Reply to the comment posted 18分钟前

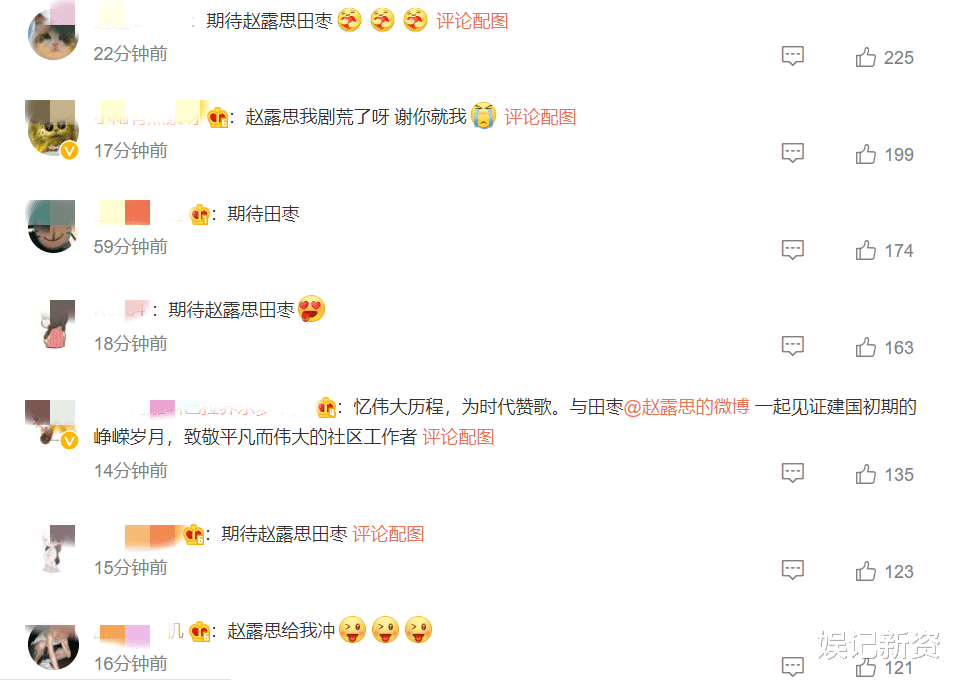point(793,346)
